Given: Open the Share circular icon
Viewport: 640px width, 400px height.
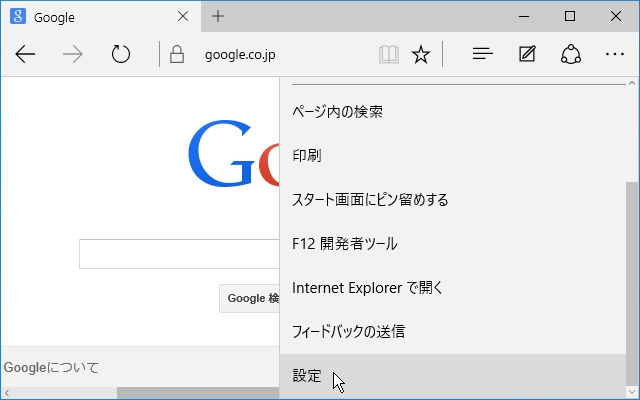Looking at the screenshot, I should 571,54.
